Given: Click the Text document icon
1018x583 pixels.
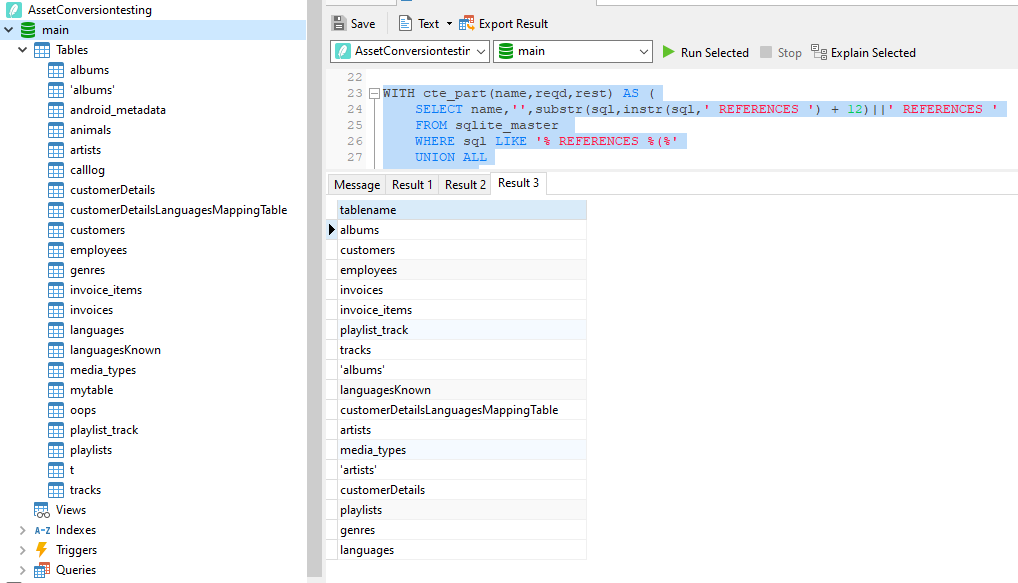Looking at the screenshot, I should click(405, 23).
